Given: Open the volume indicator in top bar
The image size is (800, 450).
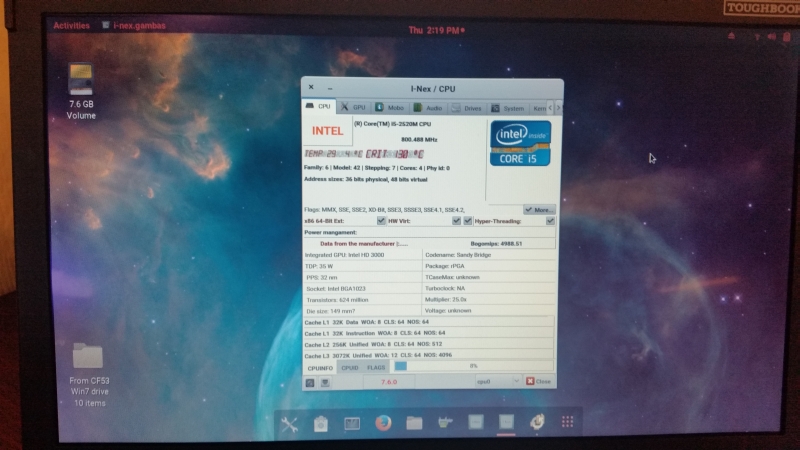Looking at the screenshot, I should pos(772,37).
